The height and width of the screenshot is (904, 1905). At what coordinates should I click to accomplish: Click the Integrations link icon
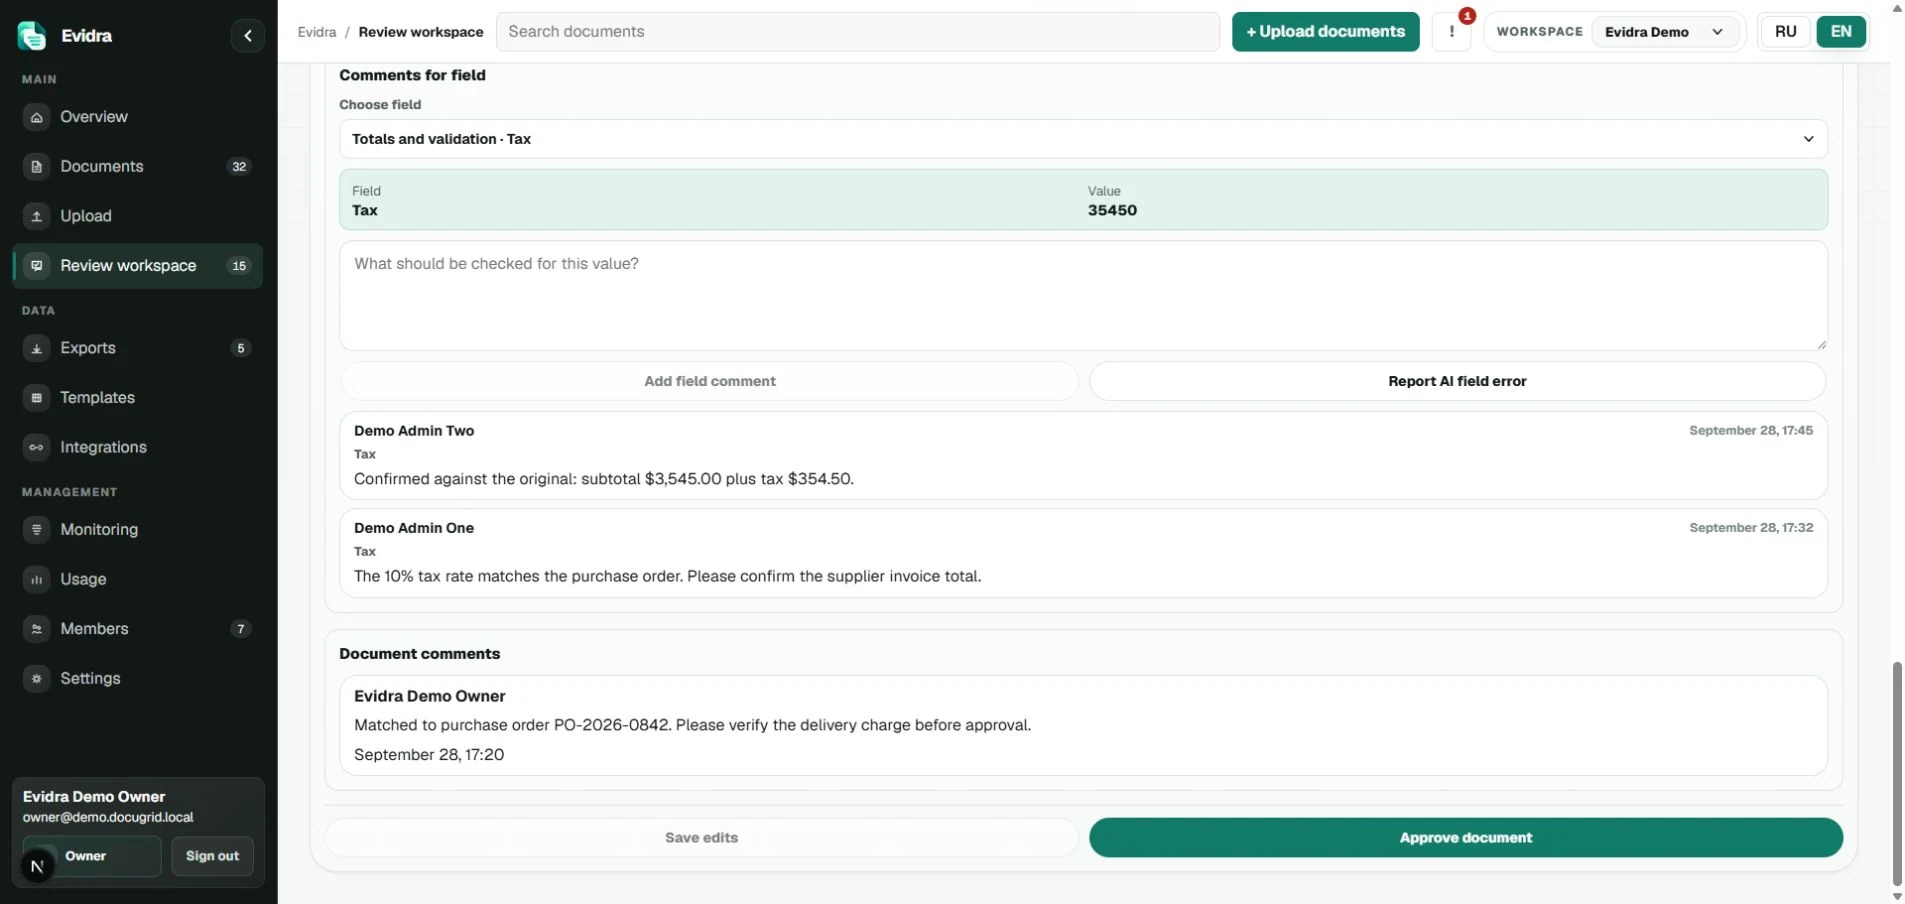(37, 447)
